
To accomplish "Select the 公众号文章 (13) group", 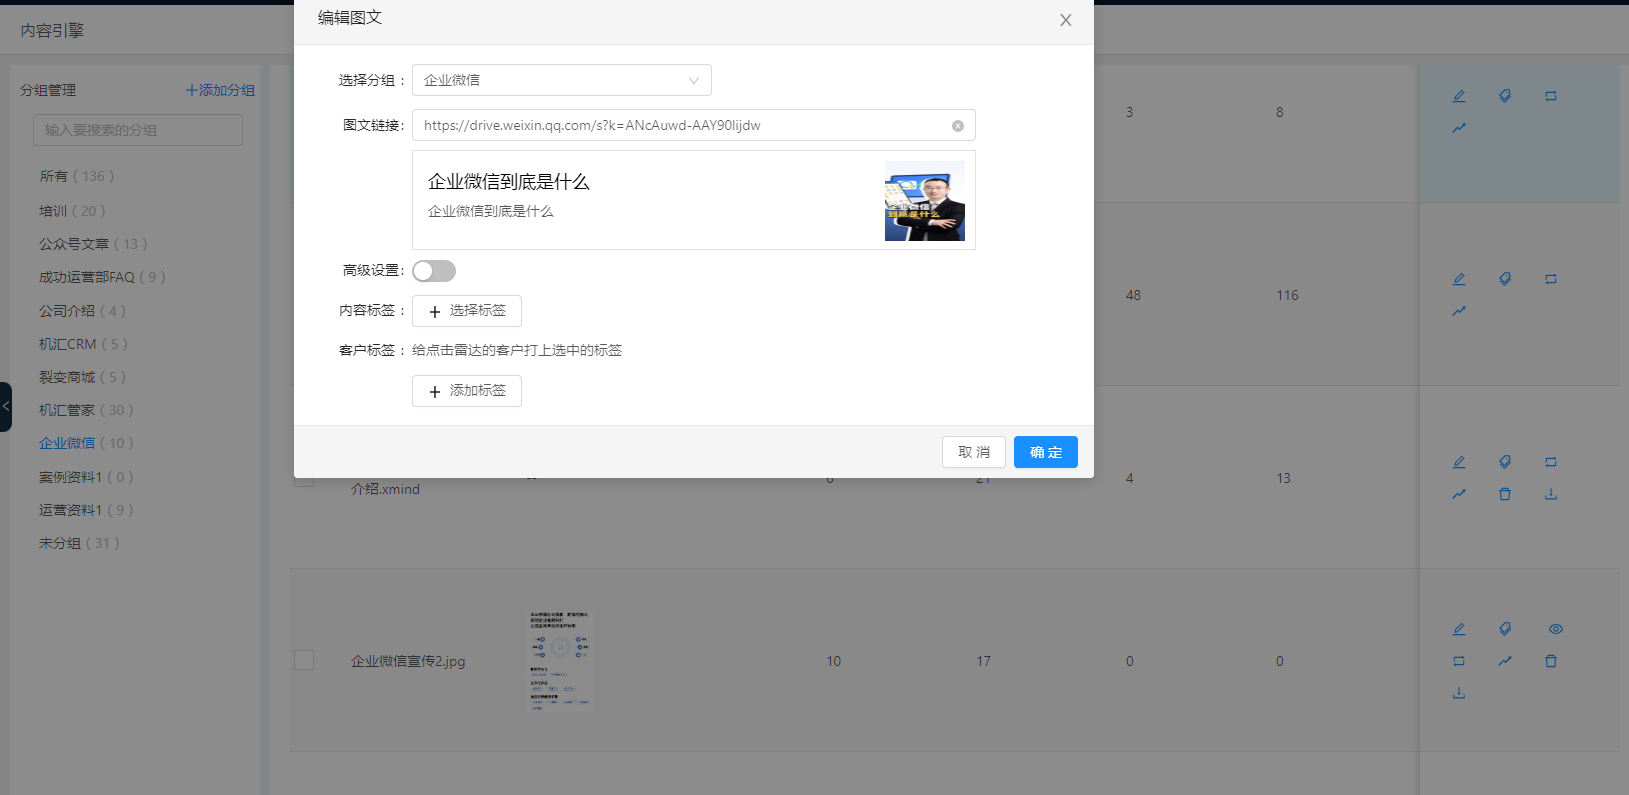I will [x=93, y=244].
